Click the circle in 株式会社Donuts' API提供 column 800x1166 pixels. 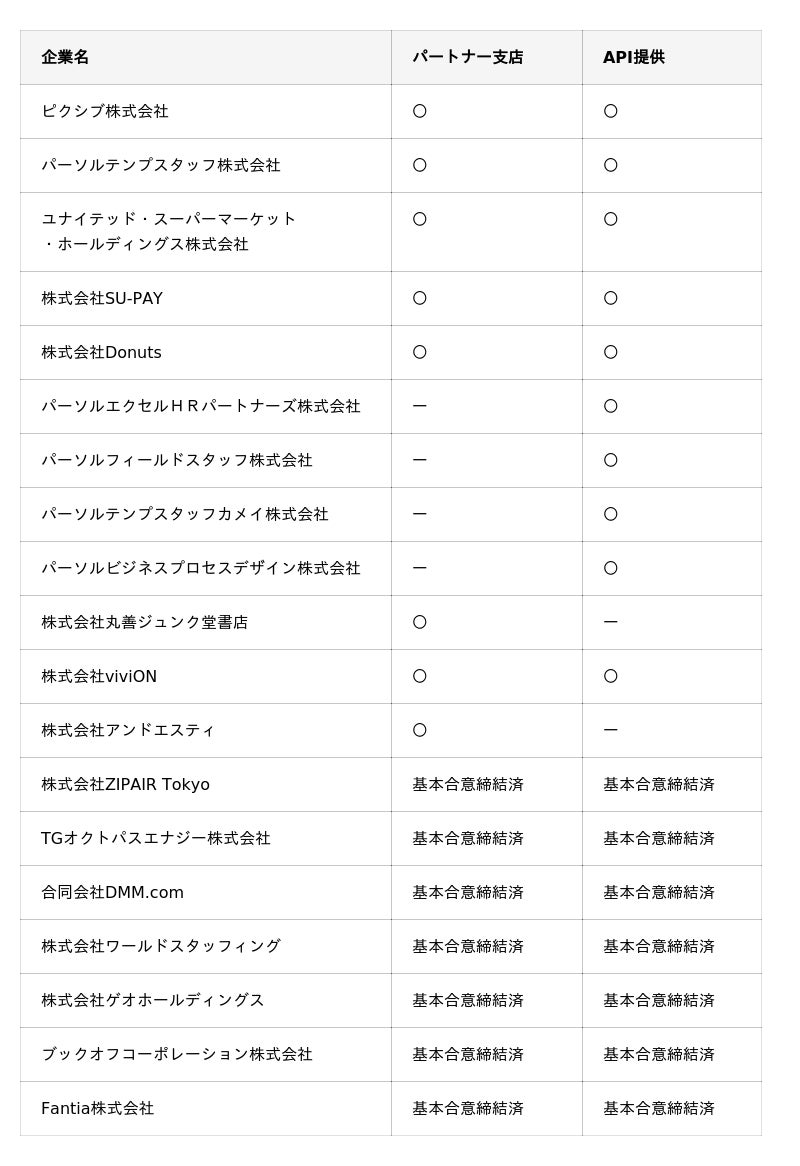click(x=610, y=352)
